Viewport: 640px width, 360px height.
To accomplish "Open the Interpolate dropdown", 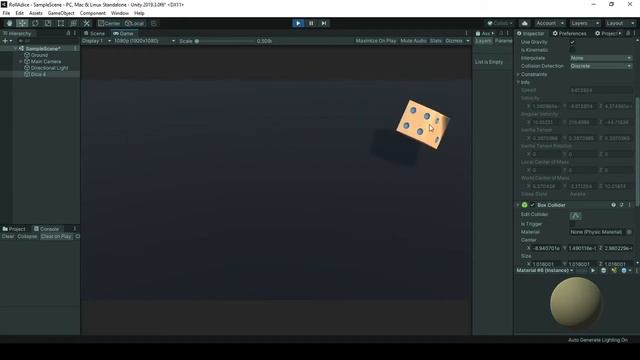I will pos(600,58).
